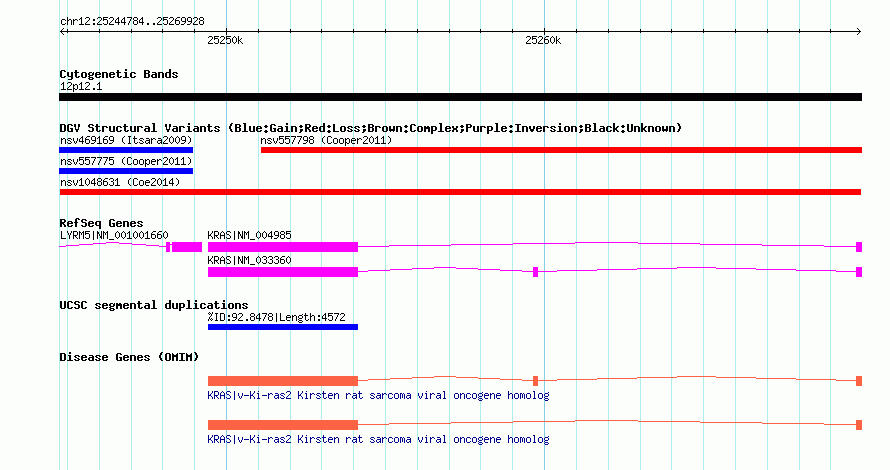The image size is (890, 470).
Task: Open KRAS|NM_033360 transcript label
Action: pyautogui.click(x=249, y=260)
